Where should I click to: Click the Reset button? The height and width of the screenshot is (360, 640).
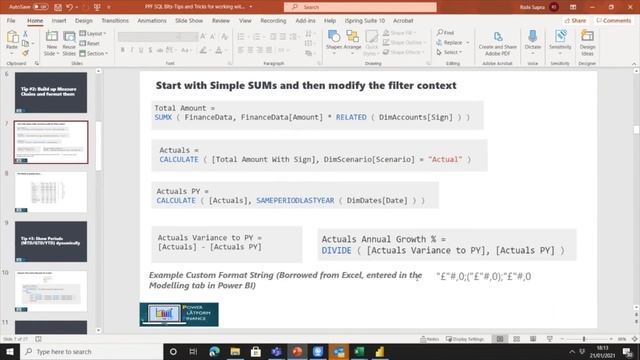coord(90,43)
